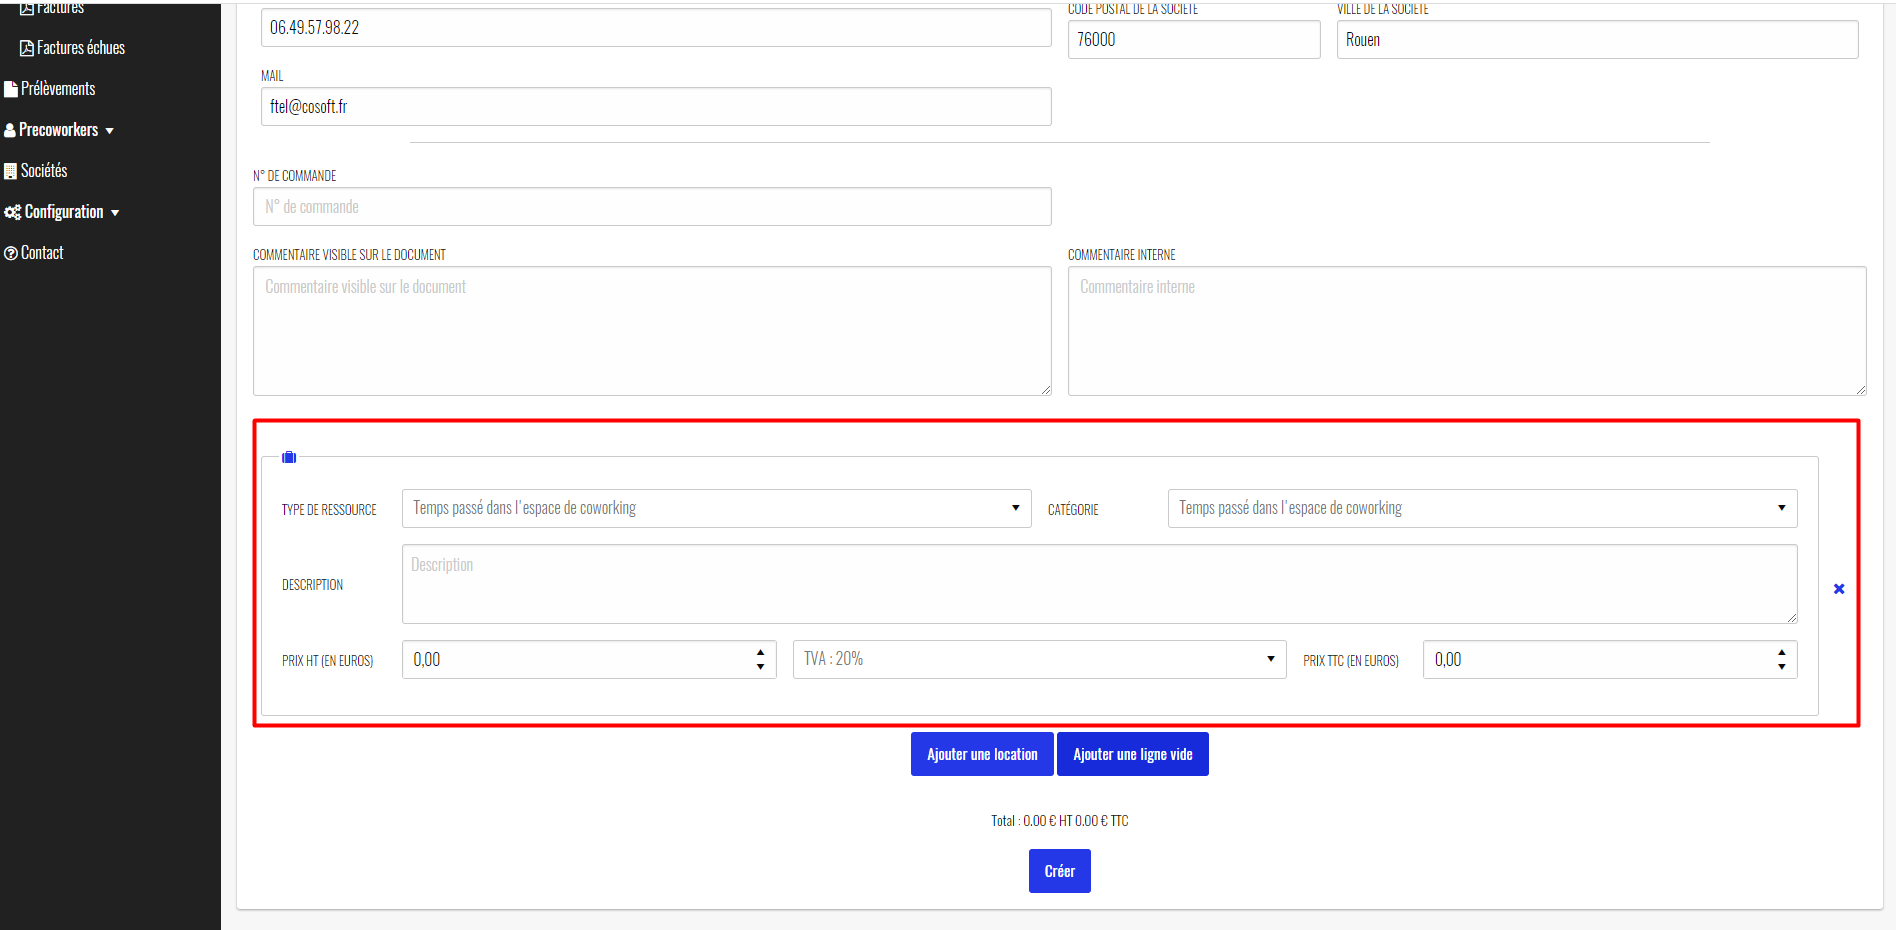Click the Sociétés building icon
The image size is (1896, 930).
coord(11,171)
